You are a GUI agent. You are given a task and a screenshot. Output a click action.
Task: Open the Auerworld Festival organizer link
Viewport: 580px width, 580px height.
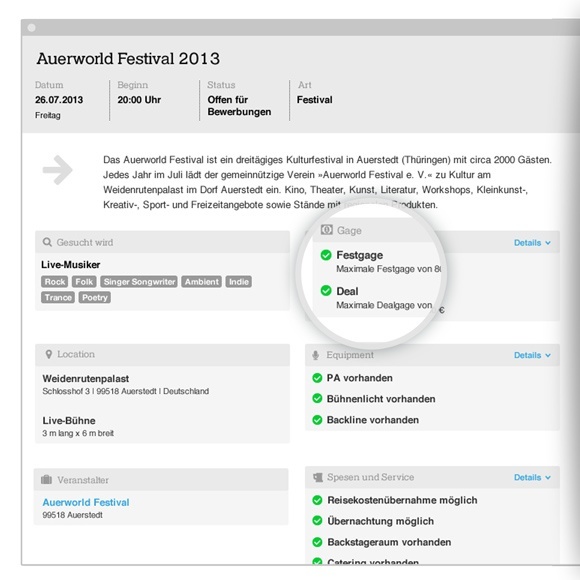pyautogui.click(x=86, y=502)
